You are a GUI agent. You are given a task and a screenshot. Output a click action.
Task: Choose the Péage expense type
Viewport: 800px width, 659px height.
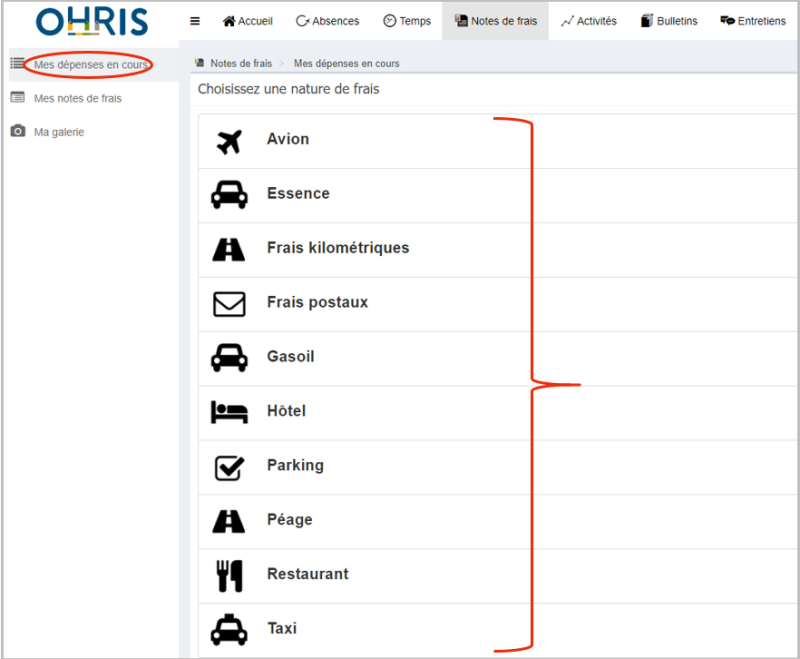click(x=497, y=522)
